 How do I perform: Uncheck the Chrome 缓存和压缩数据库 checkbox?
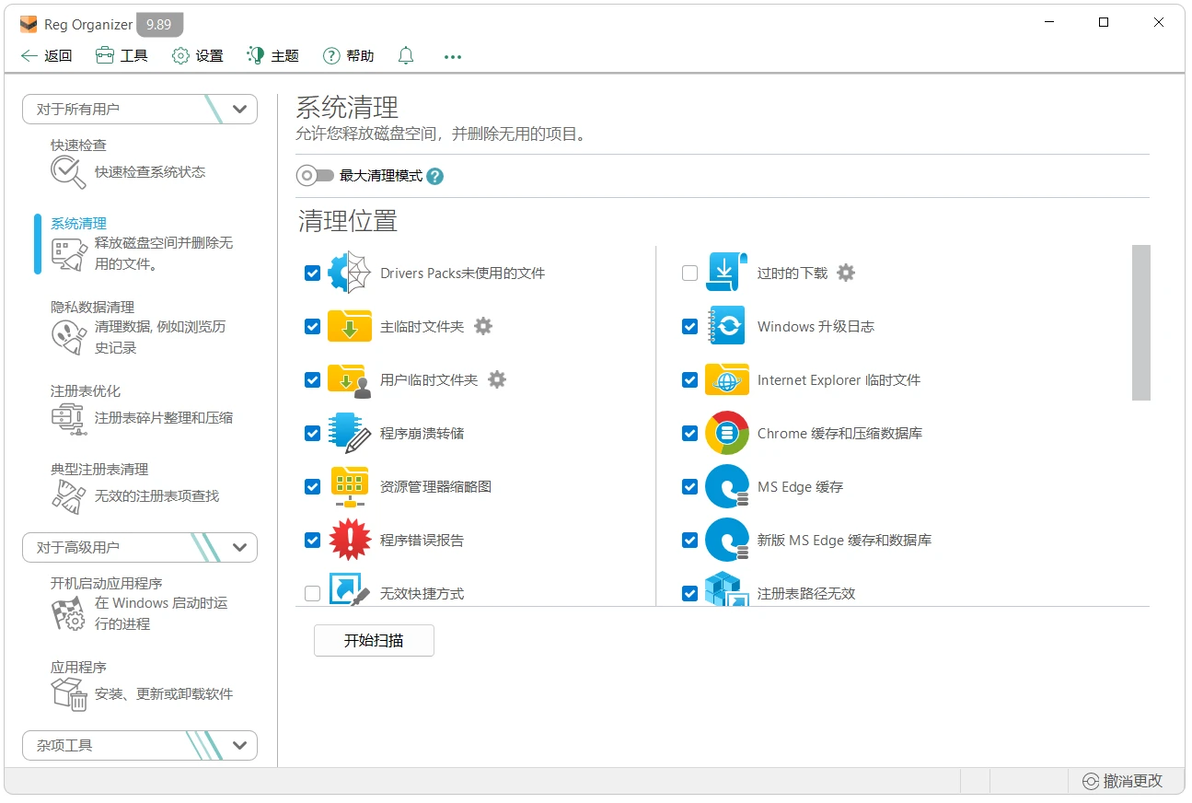[690, 433]
